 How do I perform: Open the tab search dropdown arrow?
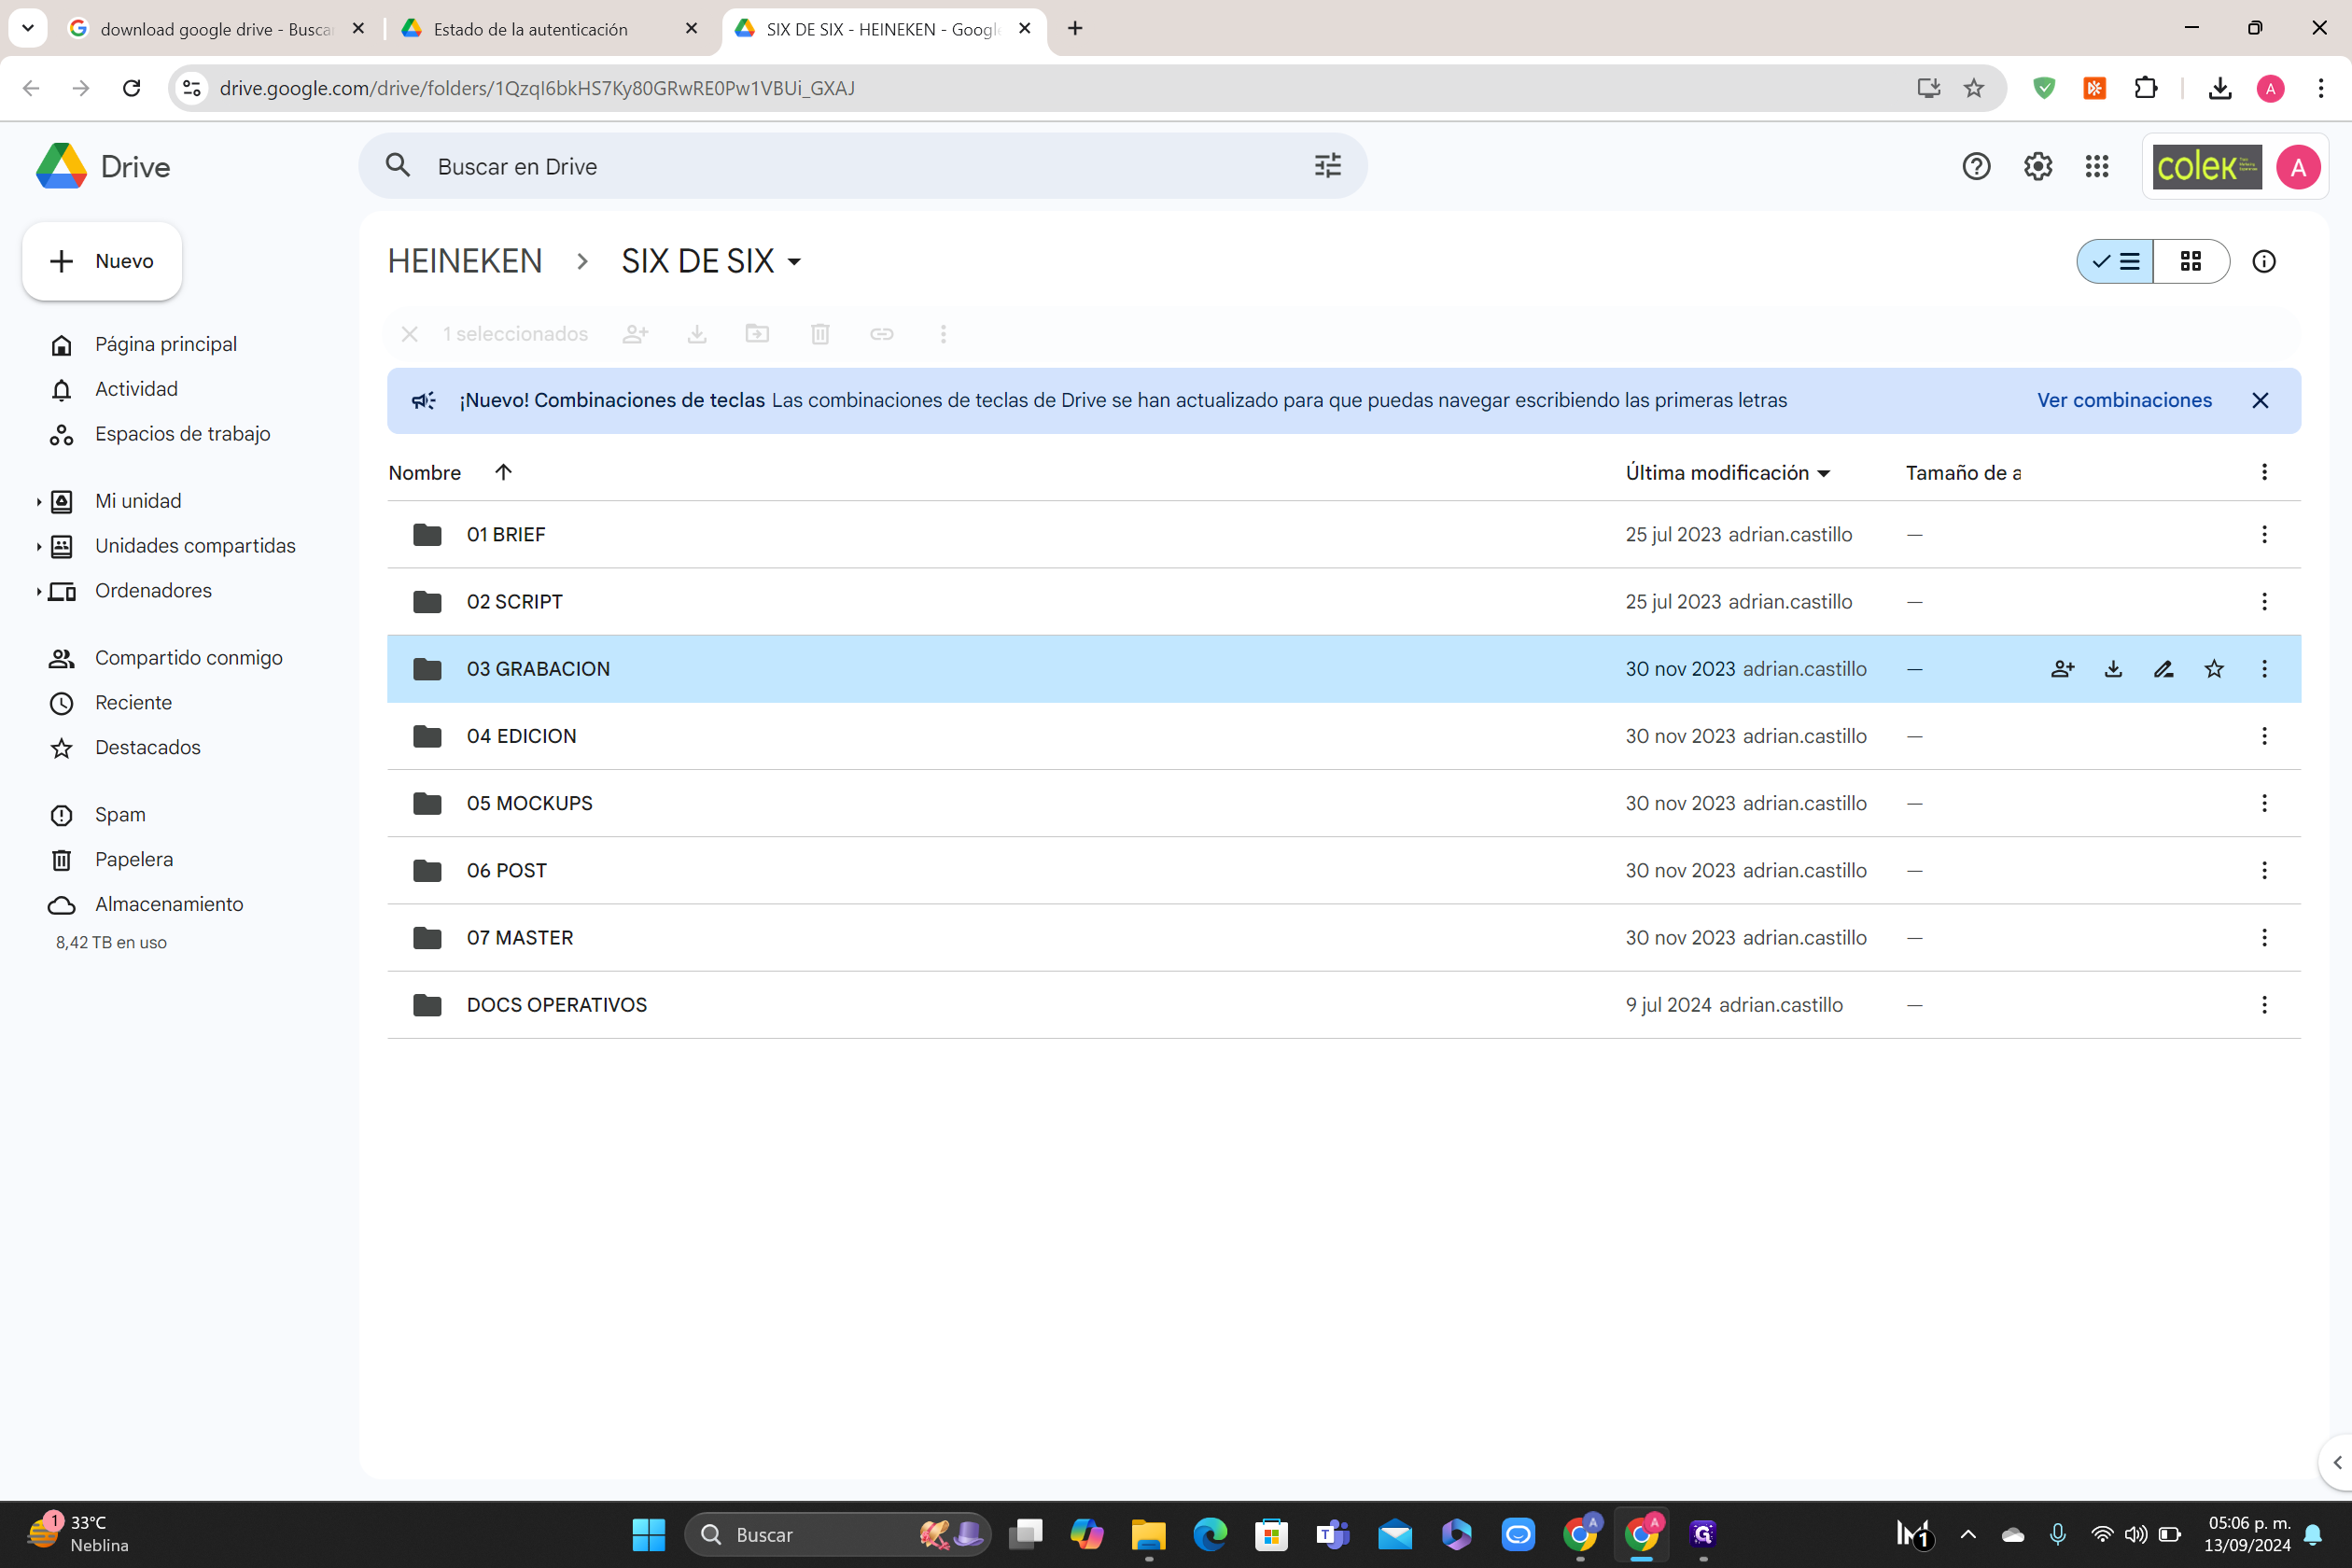[28, 28]
